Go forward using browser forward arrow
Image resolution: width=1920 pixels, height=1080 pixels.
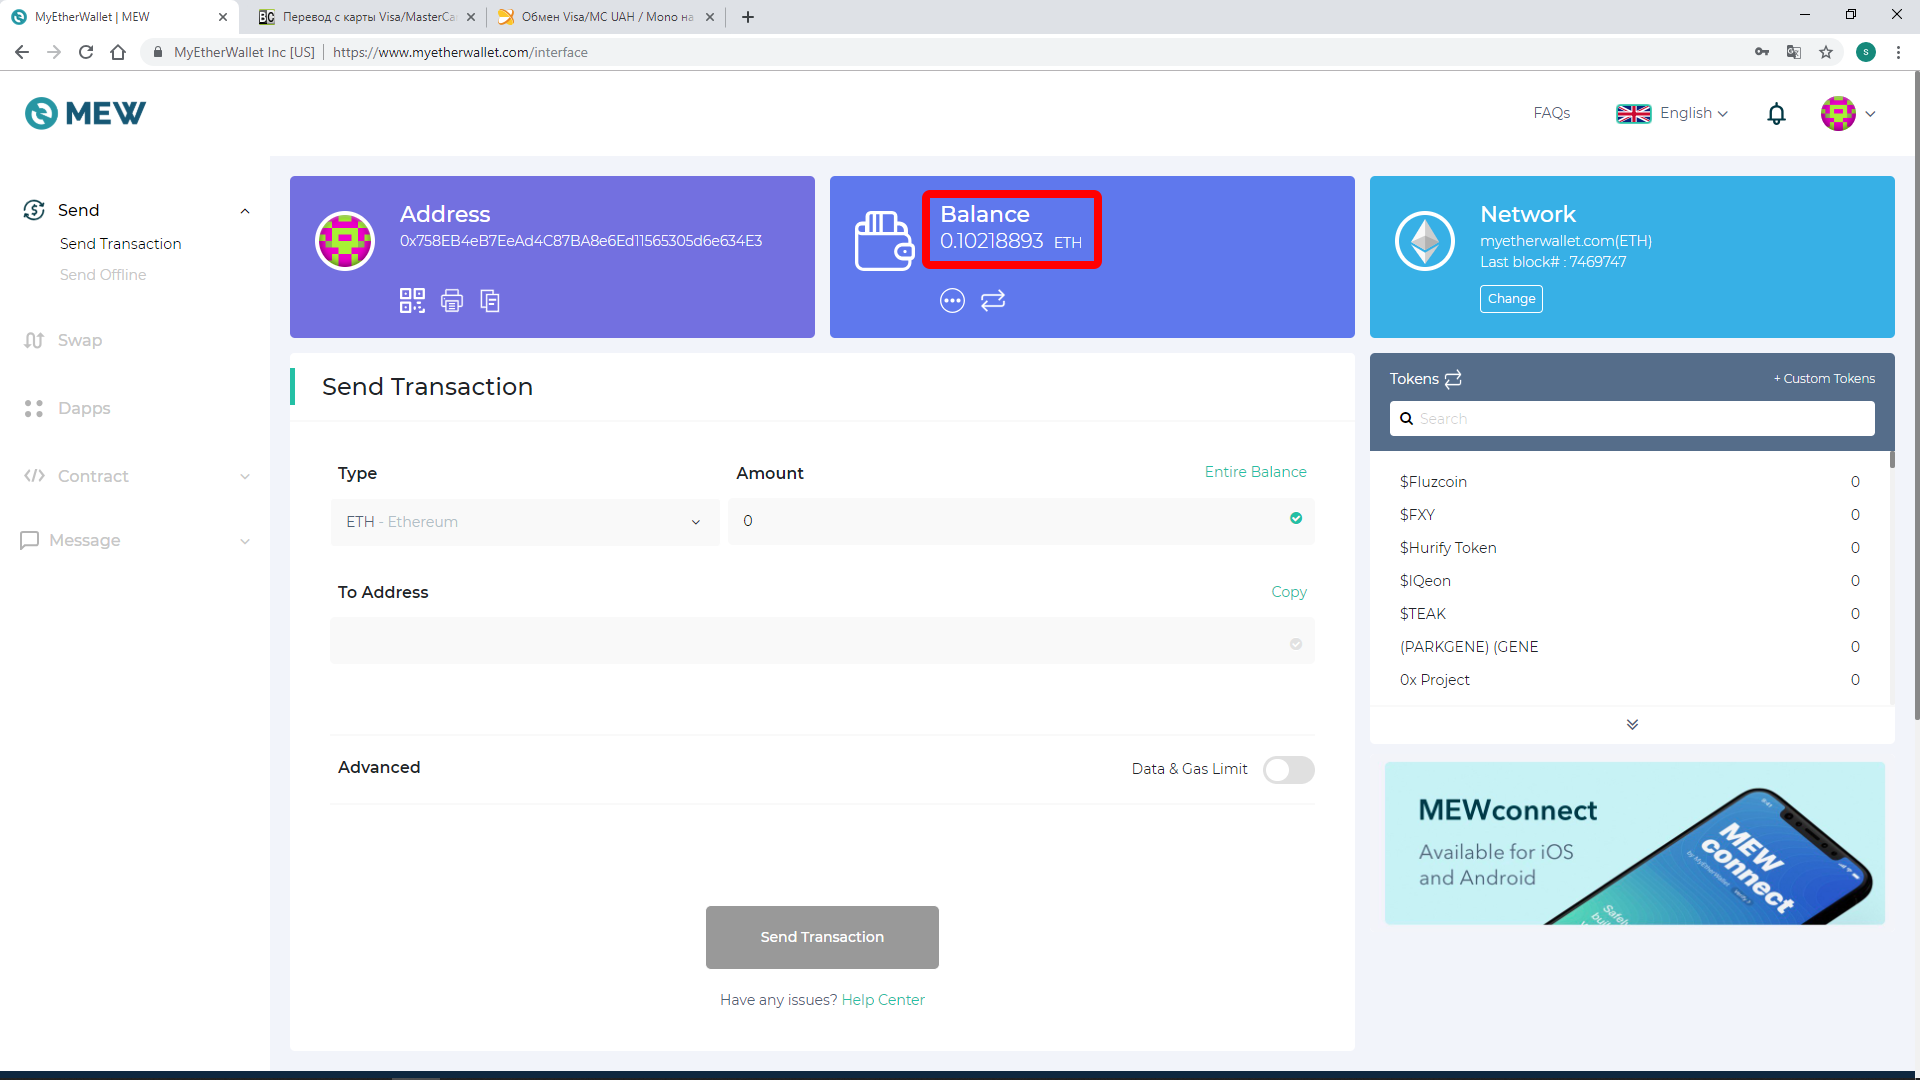pyautogui.click(x=54, y=52)
